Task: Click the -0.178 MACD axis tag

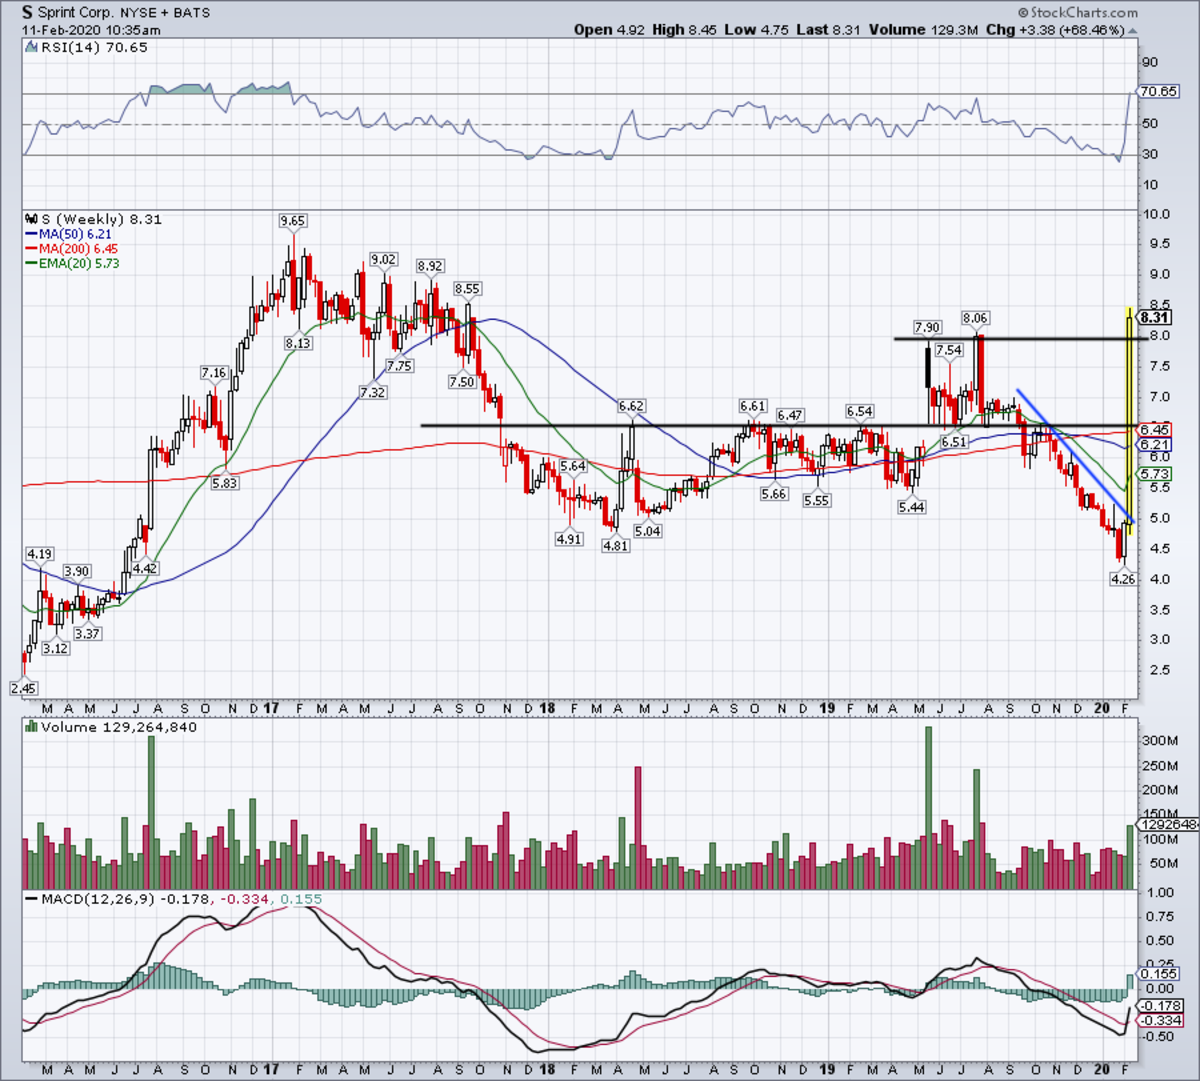Action: point(1161,1005)
